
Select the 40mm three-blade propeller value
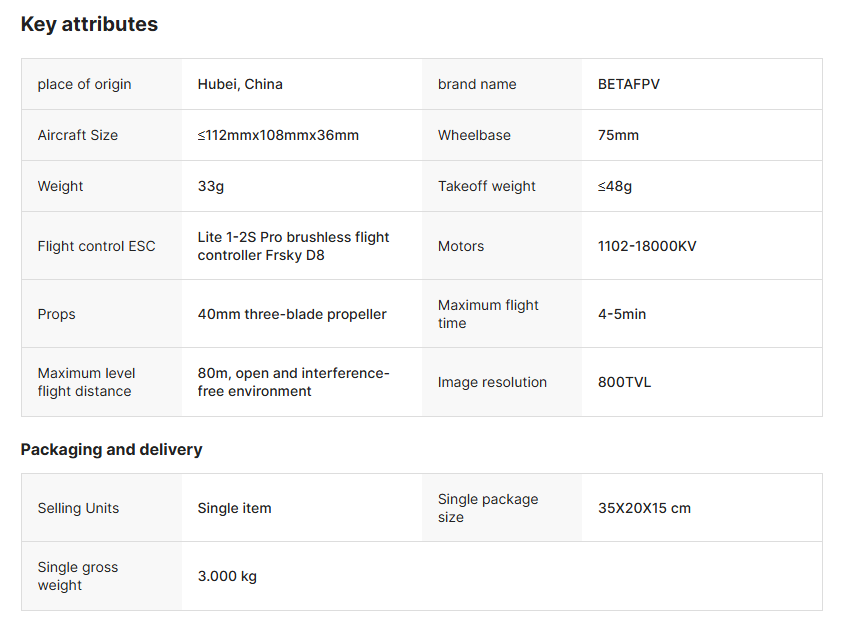tap(292, 315)
